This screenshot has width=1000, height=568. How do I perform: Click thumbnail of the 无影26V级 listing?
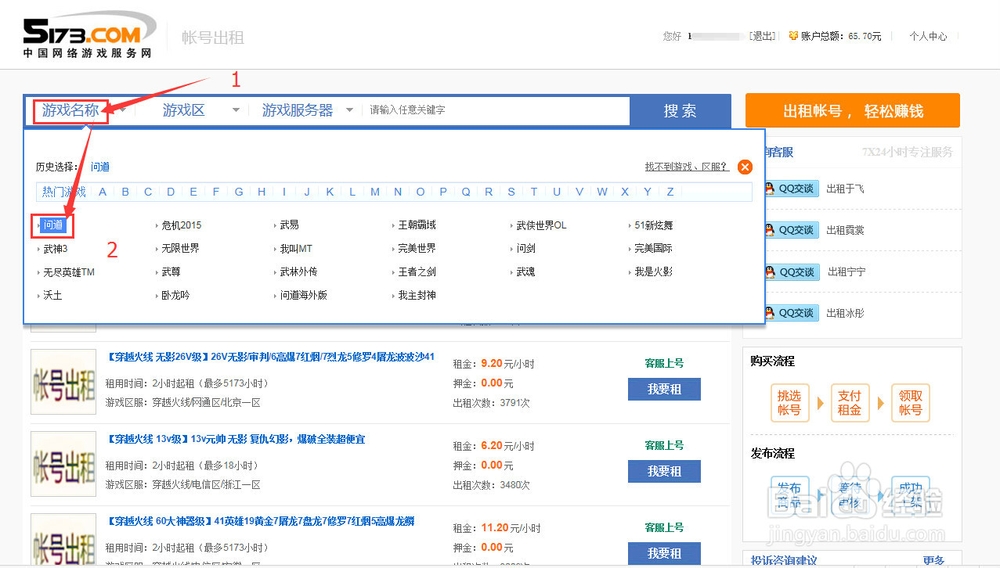click(63, 382)
